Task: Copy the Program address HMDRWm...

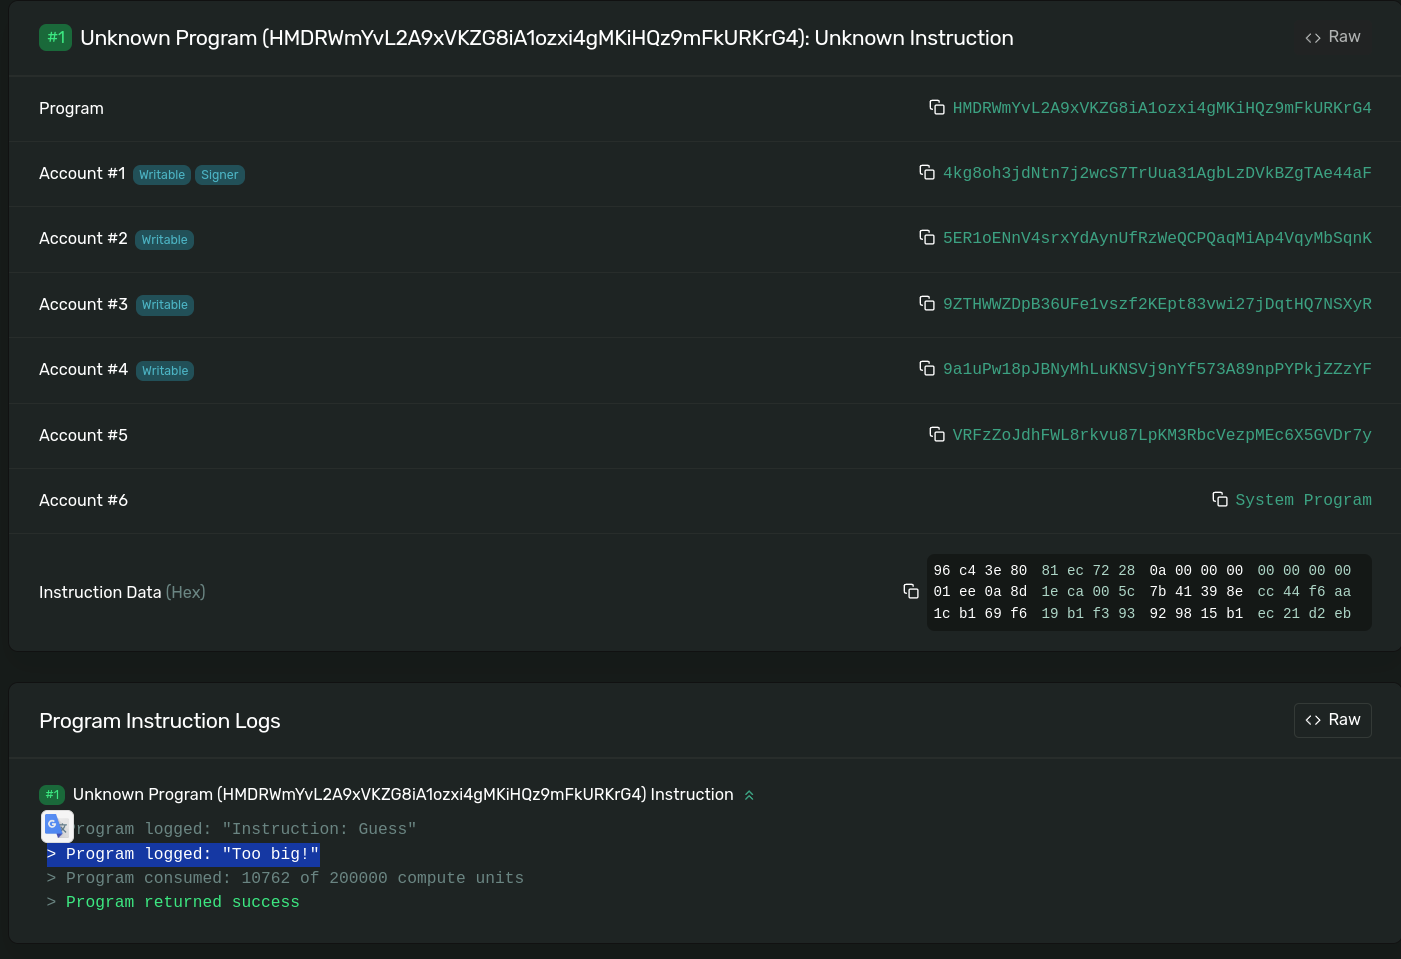Action: 936,106
